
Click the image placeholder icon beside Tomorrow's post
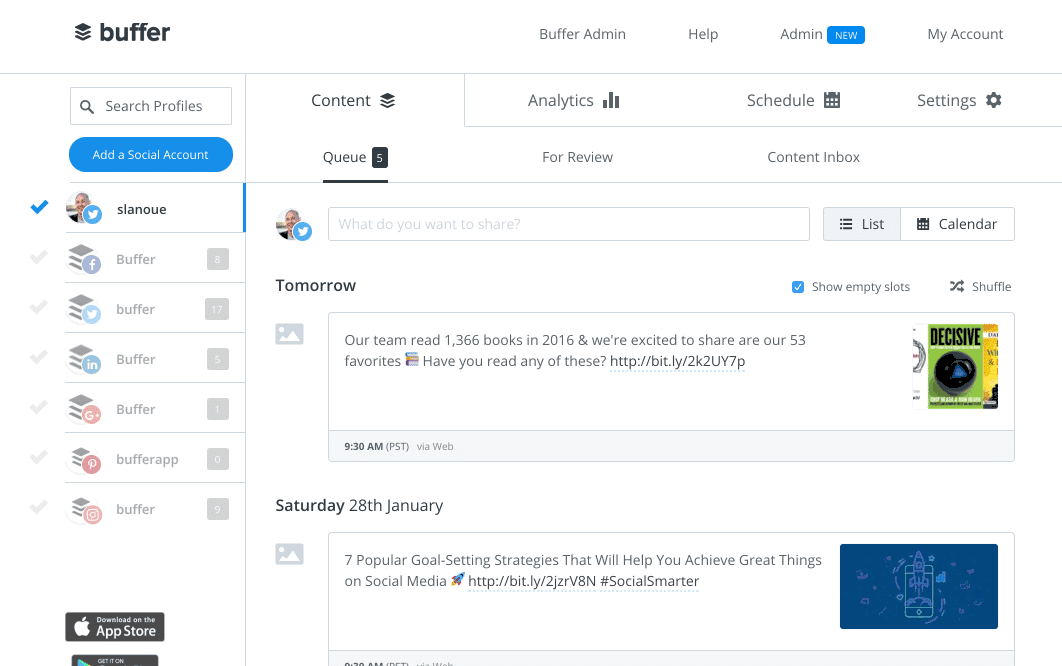click(289, 334)
